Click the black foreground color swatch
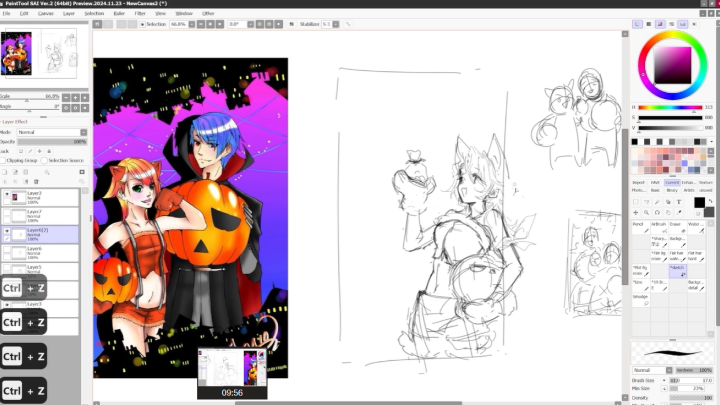The height and width of the screenshot is (405, 720). [x=699, y=202]
